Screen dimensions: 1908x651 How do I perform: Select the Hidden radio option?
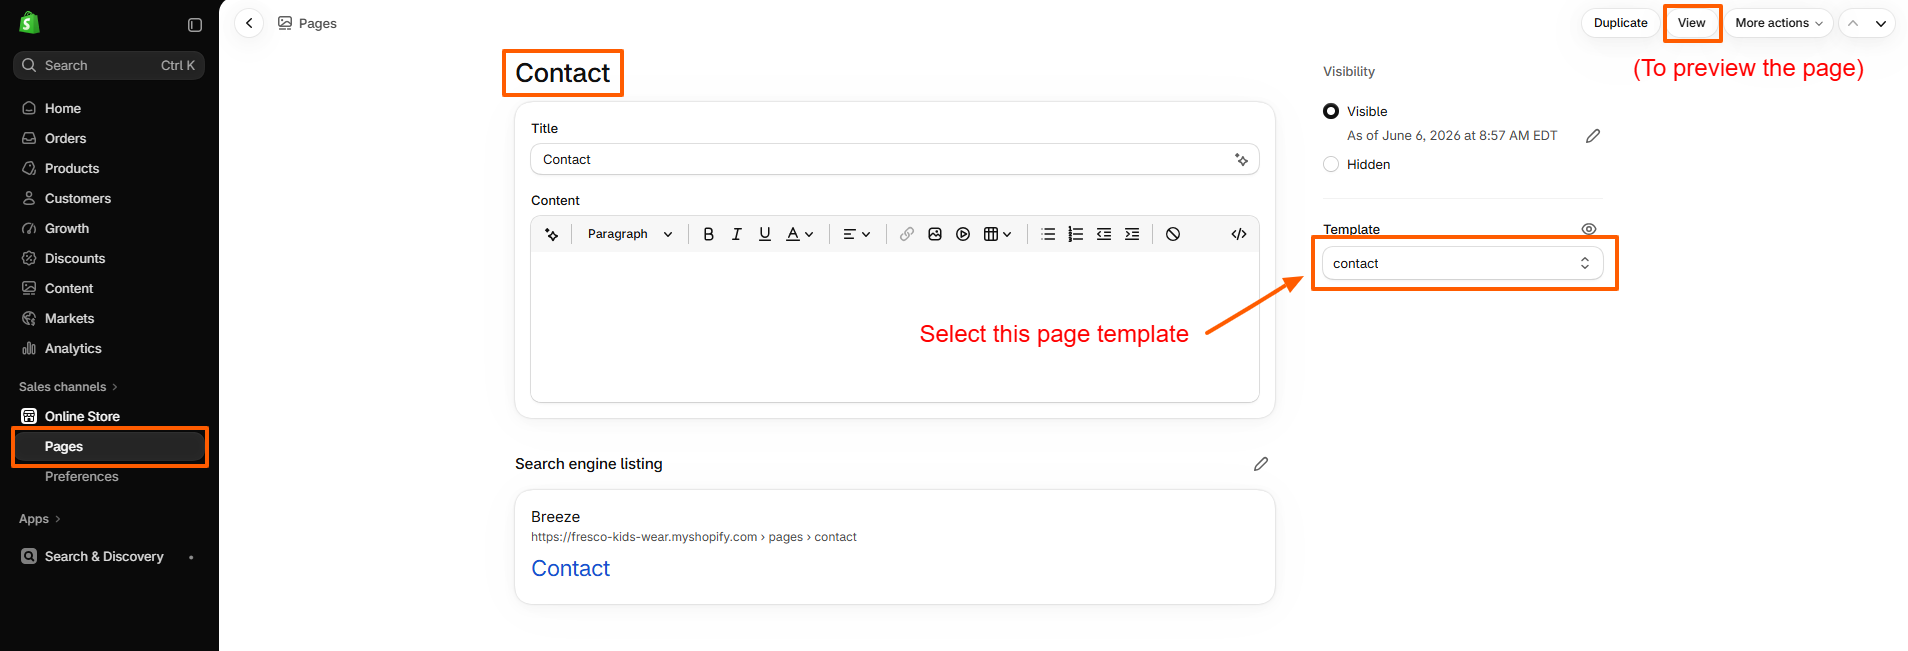click(1331, 164)
